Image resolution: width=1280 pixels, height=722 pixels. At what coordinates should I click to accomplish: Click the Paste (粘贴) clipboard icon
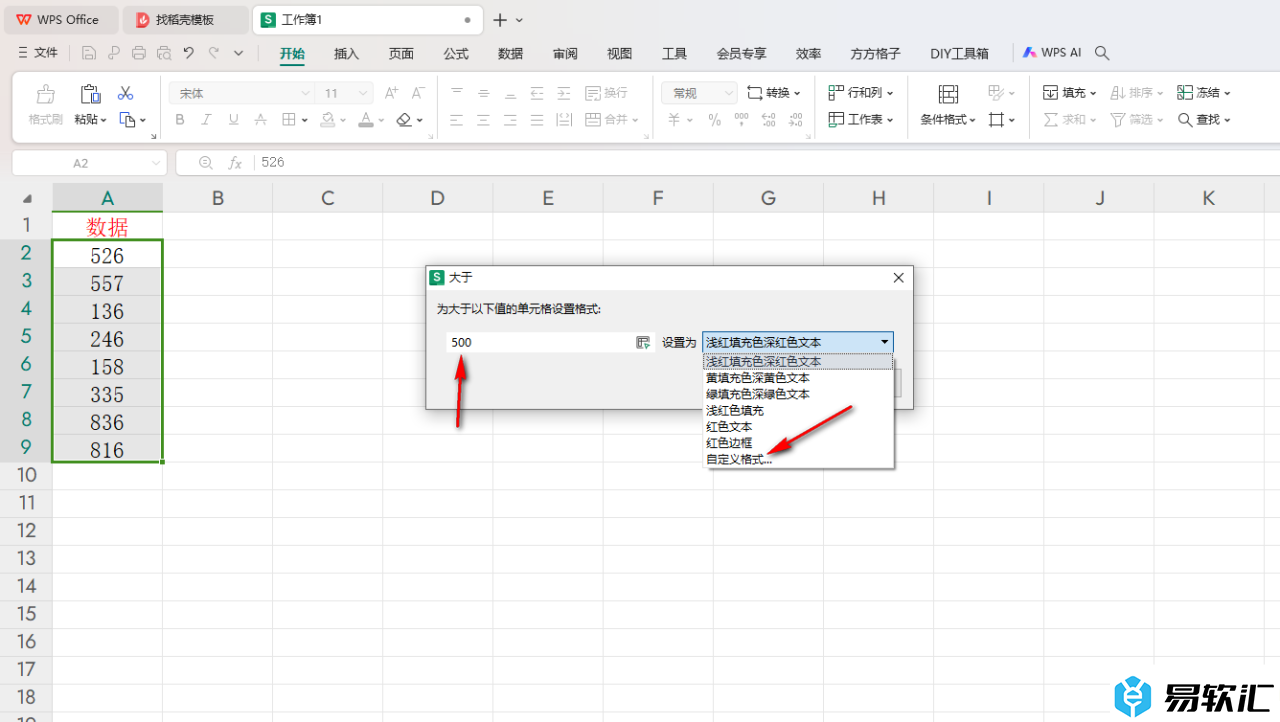(90, 94)
